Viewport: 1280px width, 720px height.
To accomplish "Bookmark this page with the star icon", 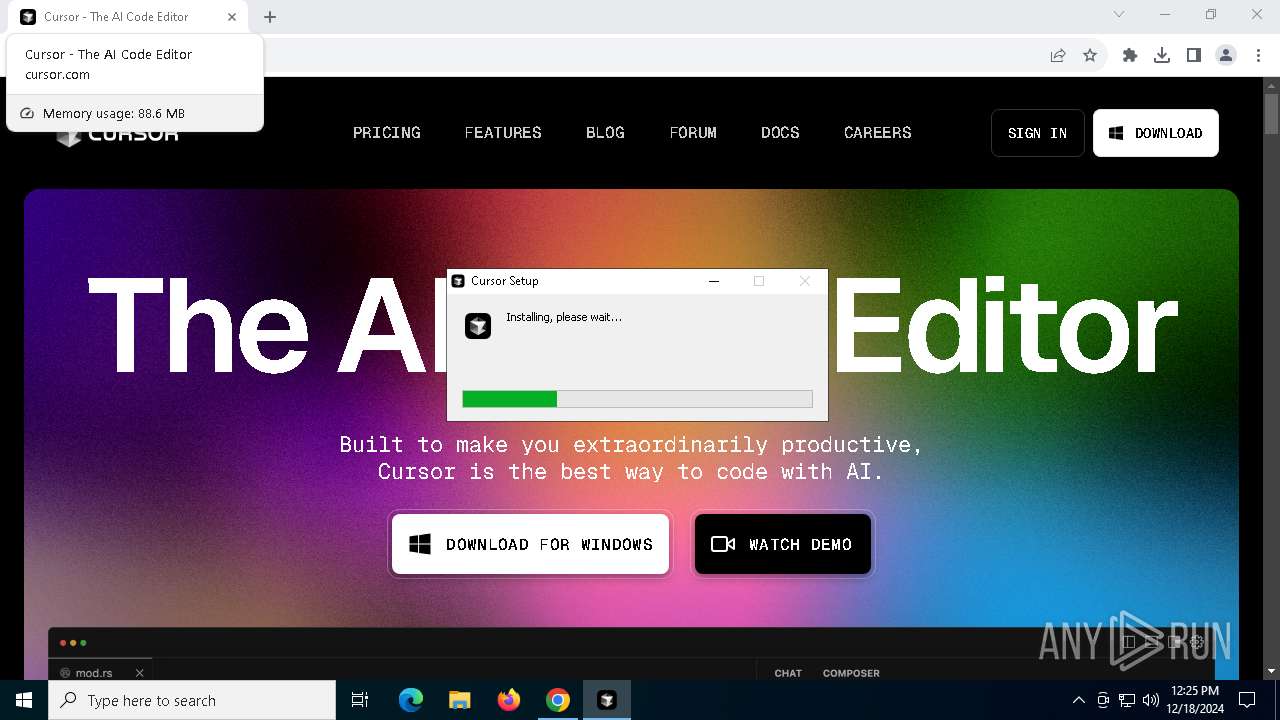I will (1090, 55).
